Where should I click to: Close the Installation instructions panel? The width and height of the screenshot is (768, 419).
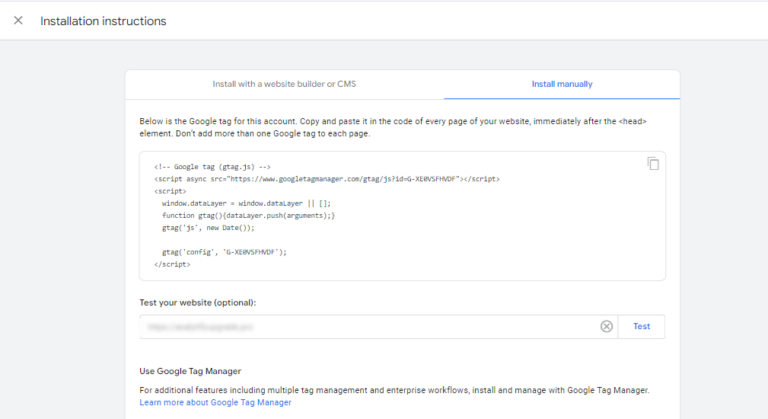click(x=18, y=21)
